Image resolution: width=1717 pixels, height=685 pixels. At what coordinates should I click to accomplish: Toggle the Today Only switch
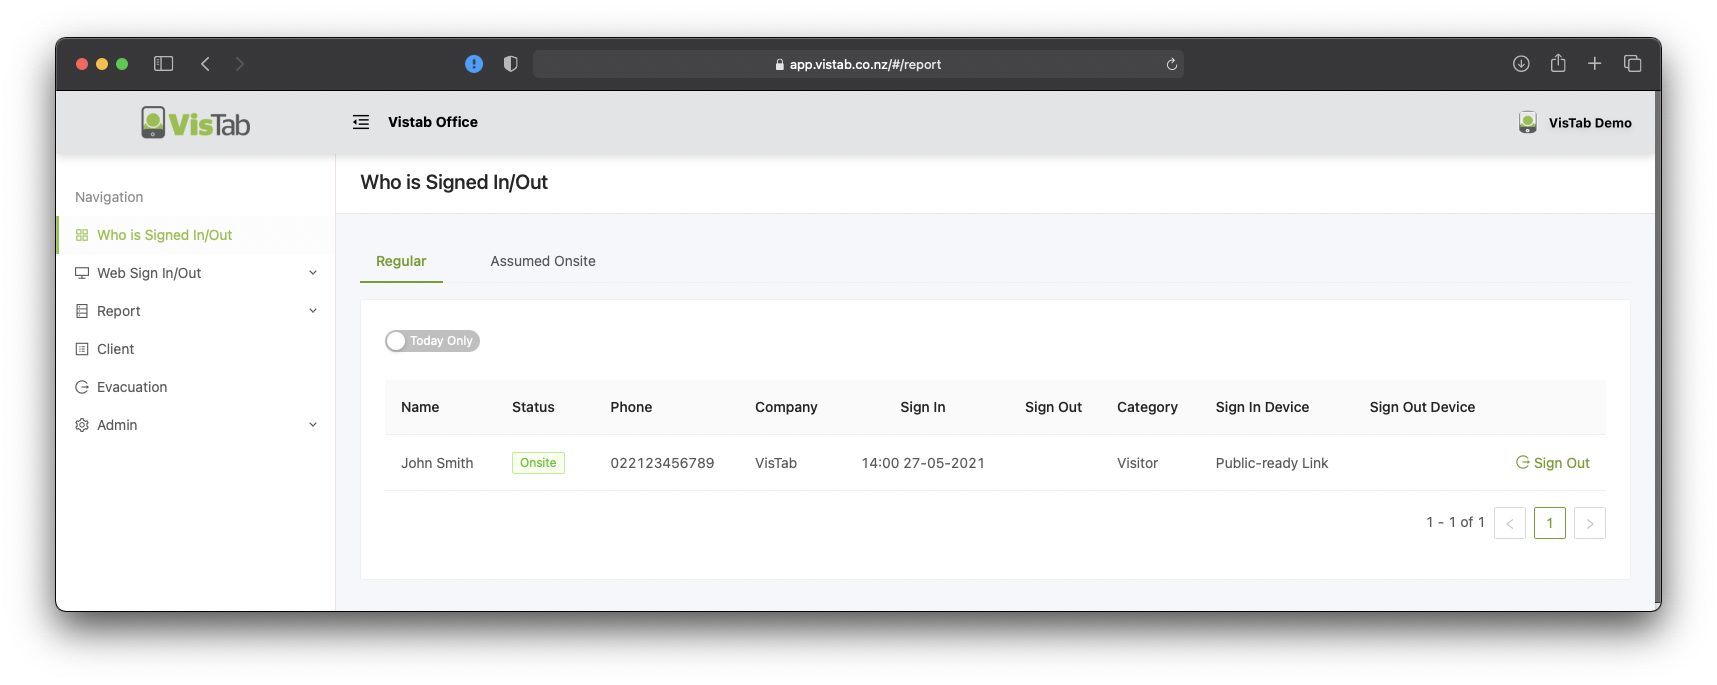click(432, 341)
